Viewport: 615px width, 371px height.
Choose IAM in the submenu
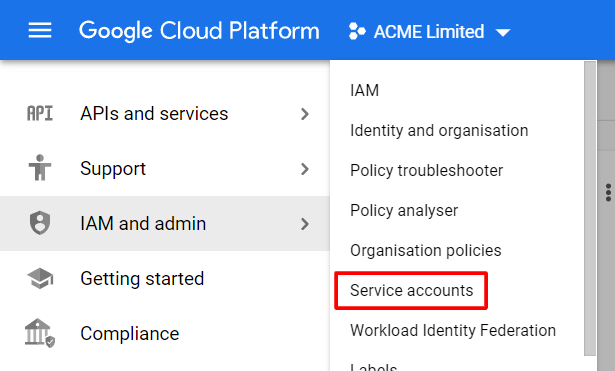coord(365,91)
